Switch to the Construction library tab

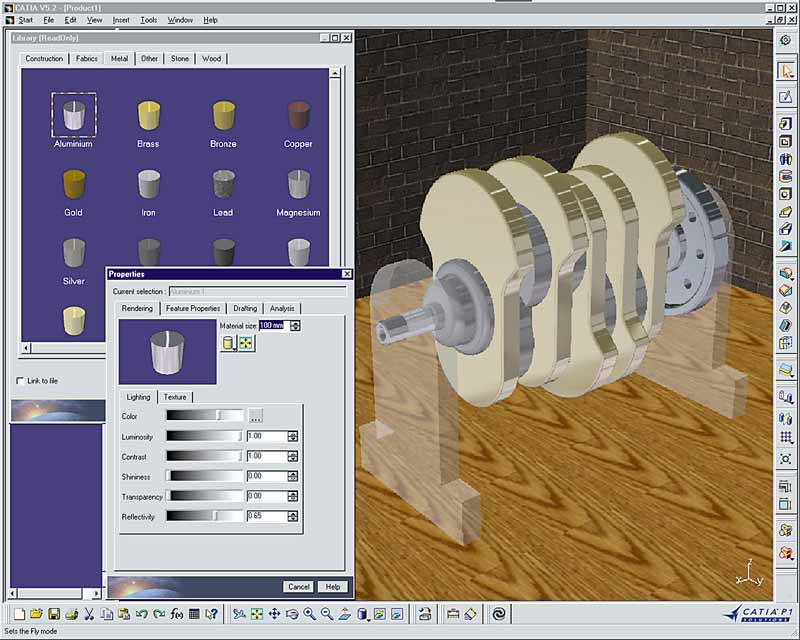[x=44, y=59]
